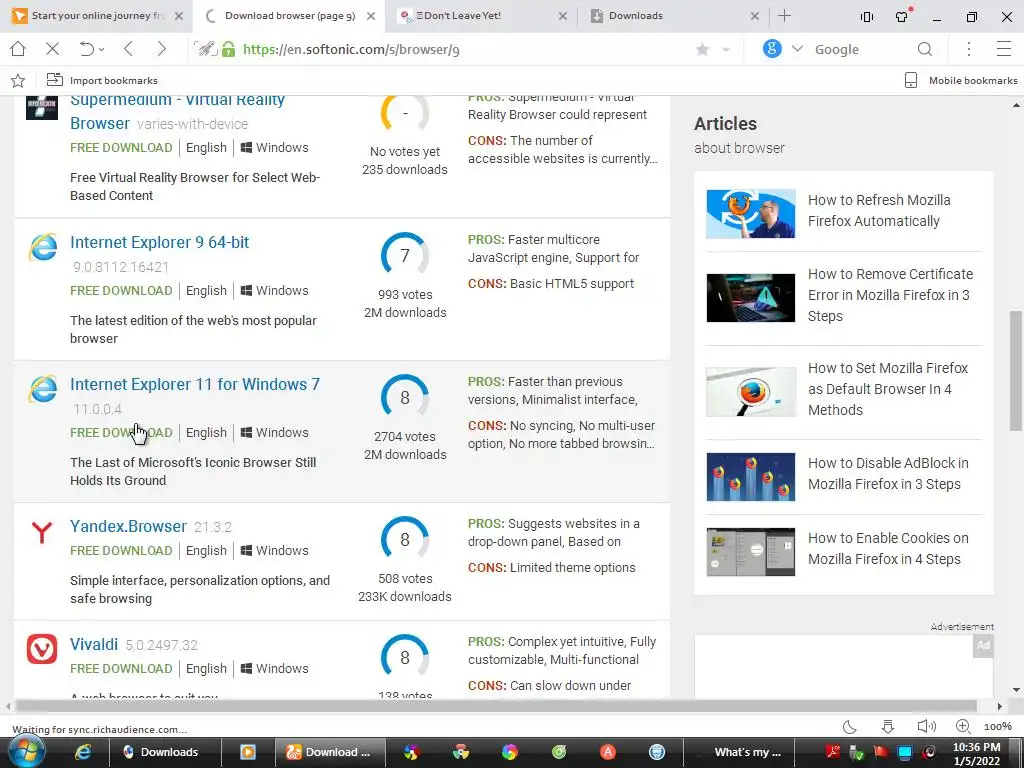Open the restore-tab dropdown arrow
Screen dimensions: 1024x768
point(102,50)
